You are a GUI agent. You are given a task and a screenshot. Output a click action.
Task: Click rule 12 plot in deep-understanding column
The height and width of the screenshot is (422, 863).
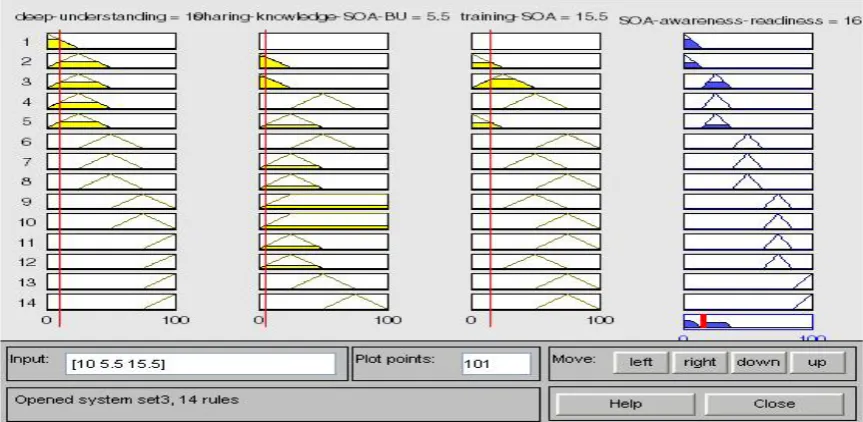click(112, 262)
